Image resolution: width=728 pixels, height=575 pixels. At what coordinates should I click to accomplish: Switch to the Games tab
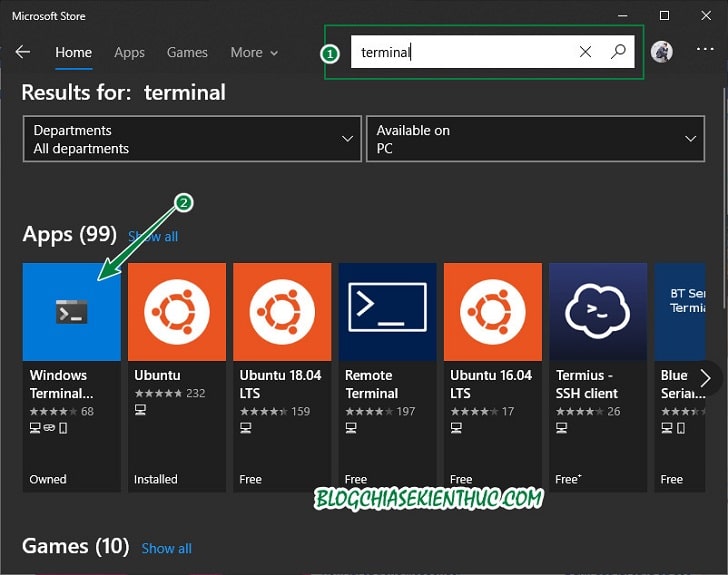pyautogui.click(x=187, y=52)
